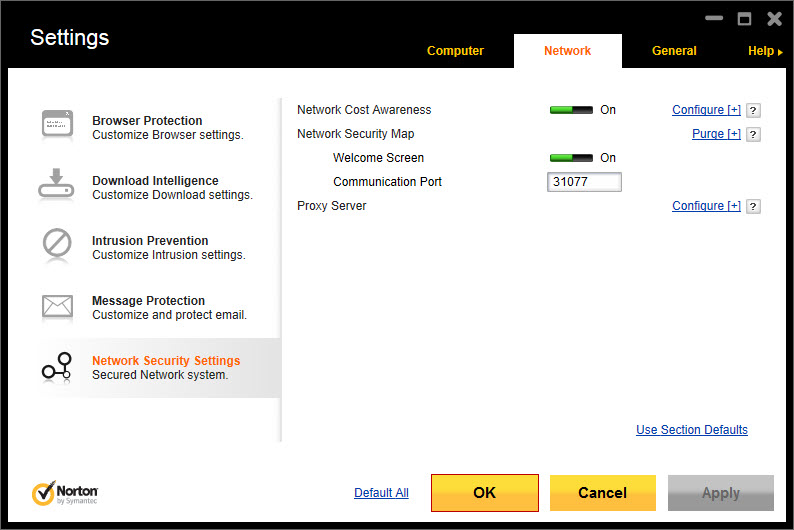Select the Network tab

[x=568, y=51]
